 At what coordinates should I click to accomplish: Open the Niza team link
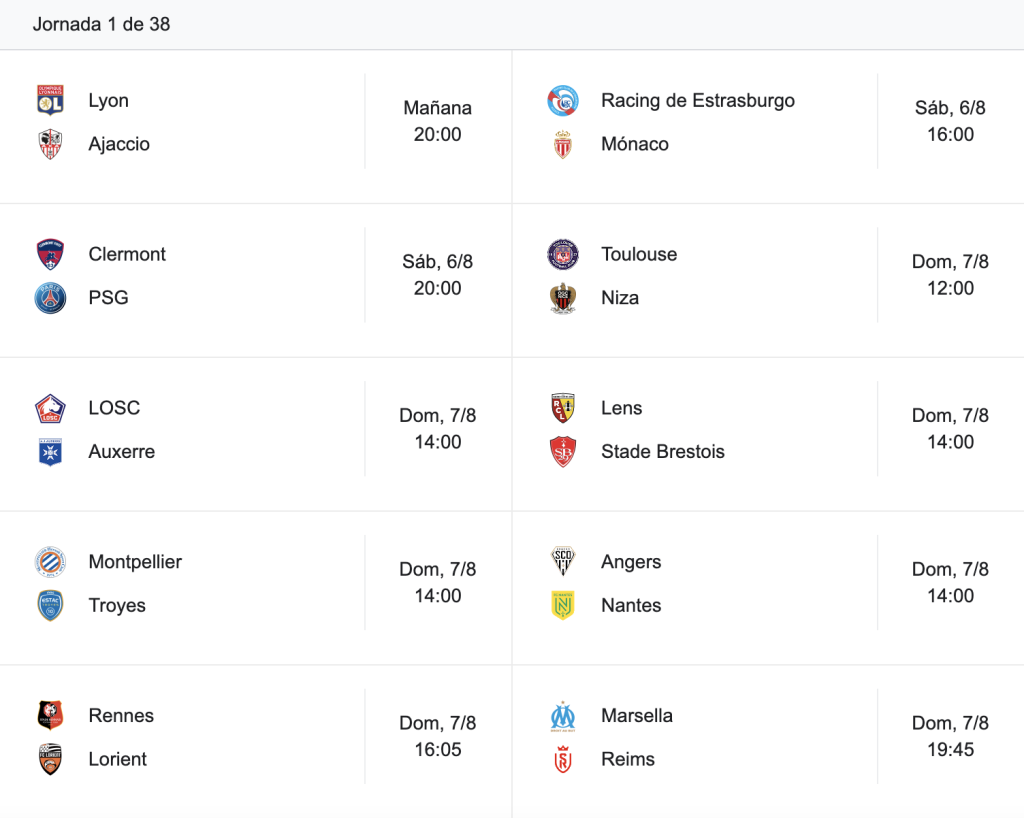coord(620,298)
